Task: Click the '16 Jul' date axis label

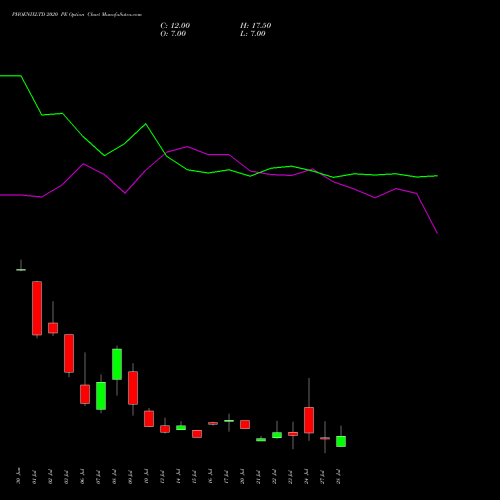Action: [x=210, y=477]
